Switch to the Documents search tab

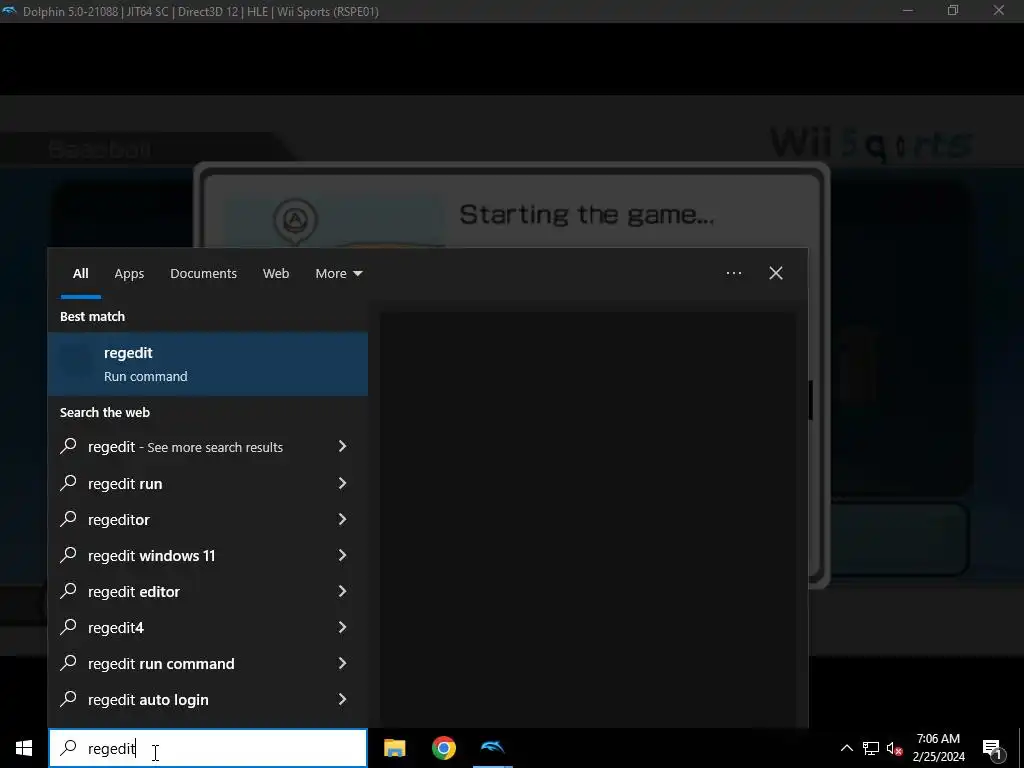click(203, 274)
